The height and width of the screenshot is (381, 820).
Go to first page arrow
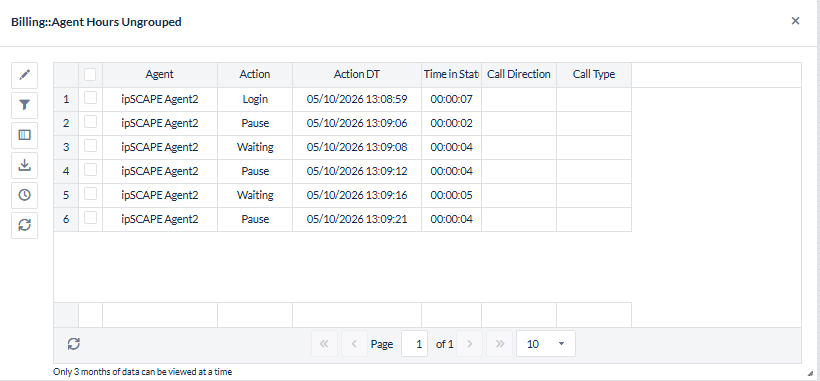[324, 344]
